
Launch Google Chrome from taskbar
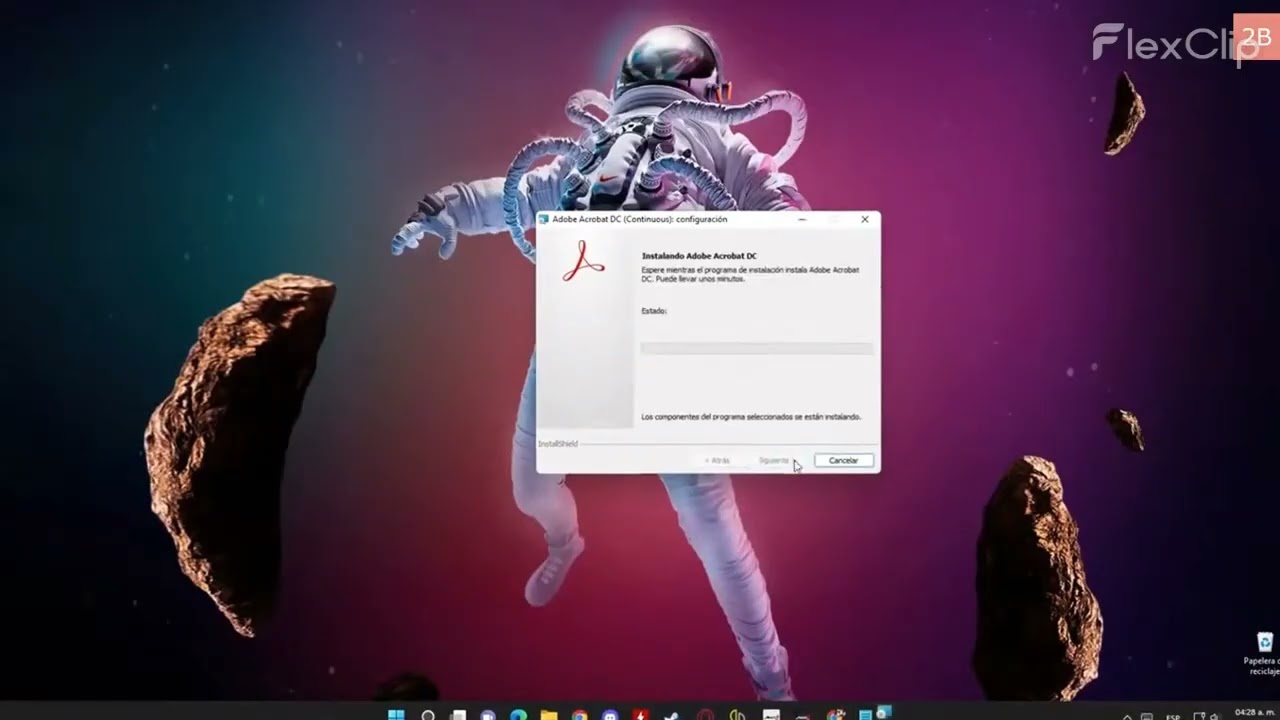(x=579, y=714)
